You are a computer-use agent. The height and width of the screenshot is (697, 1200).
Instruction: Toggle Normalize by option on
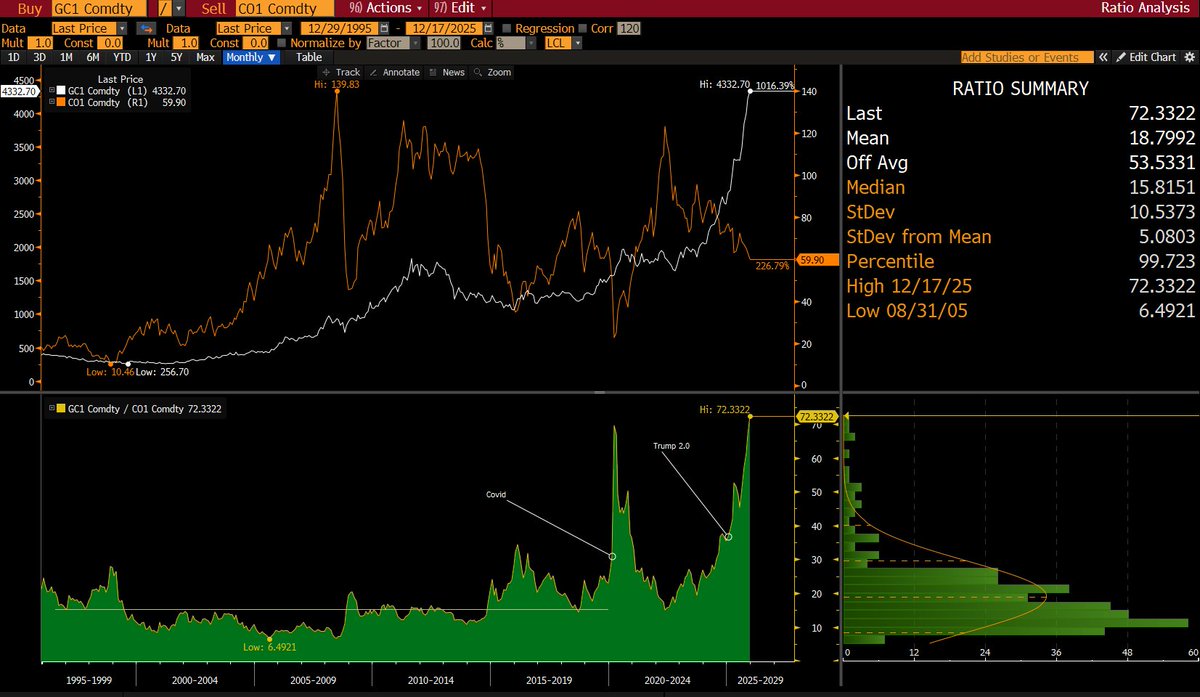click(281, 43)
